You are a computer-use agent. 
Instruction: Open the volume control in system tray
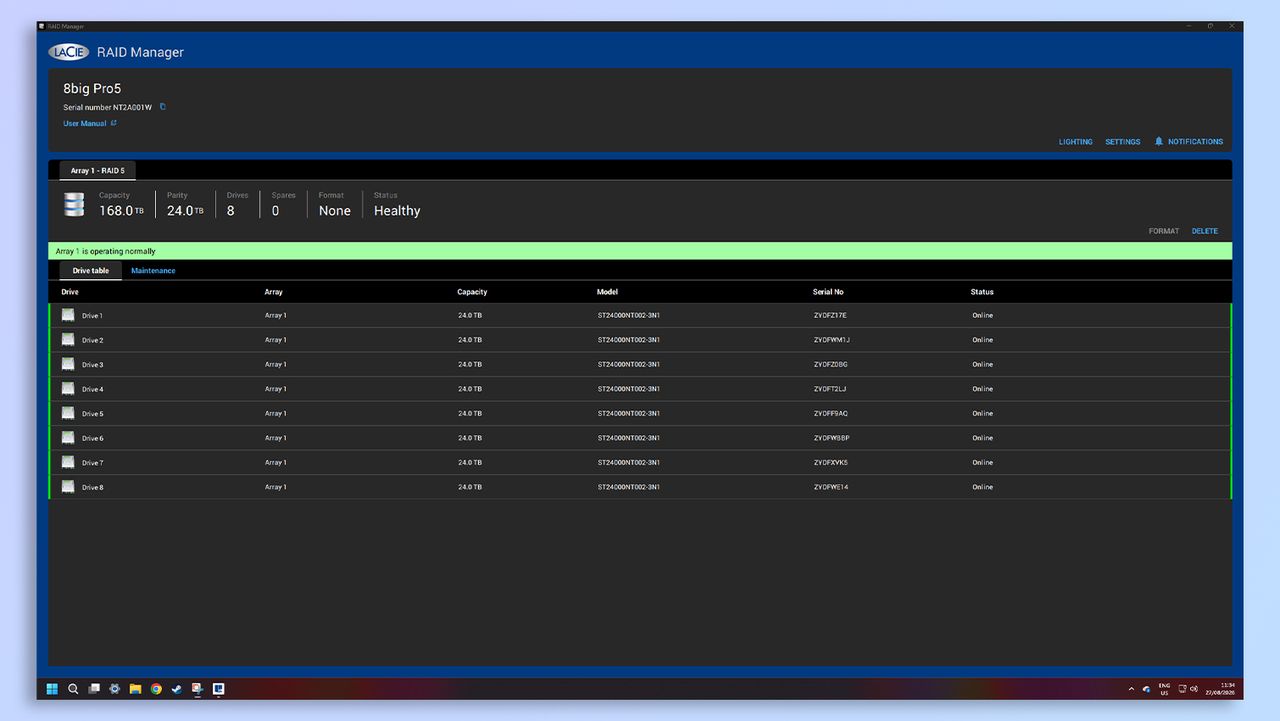coord(1194,689)
